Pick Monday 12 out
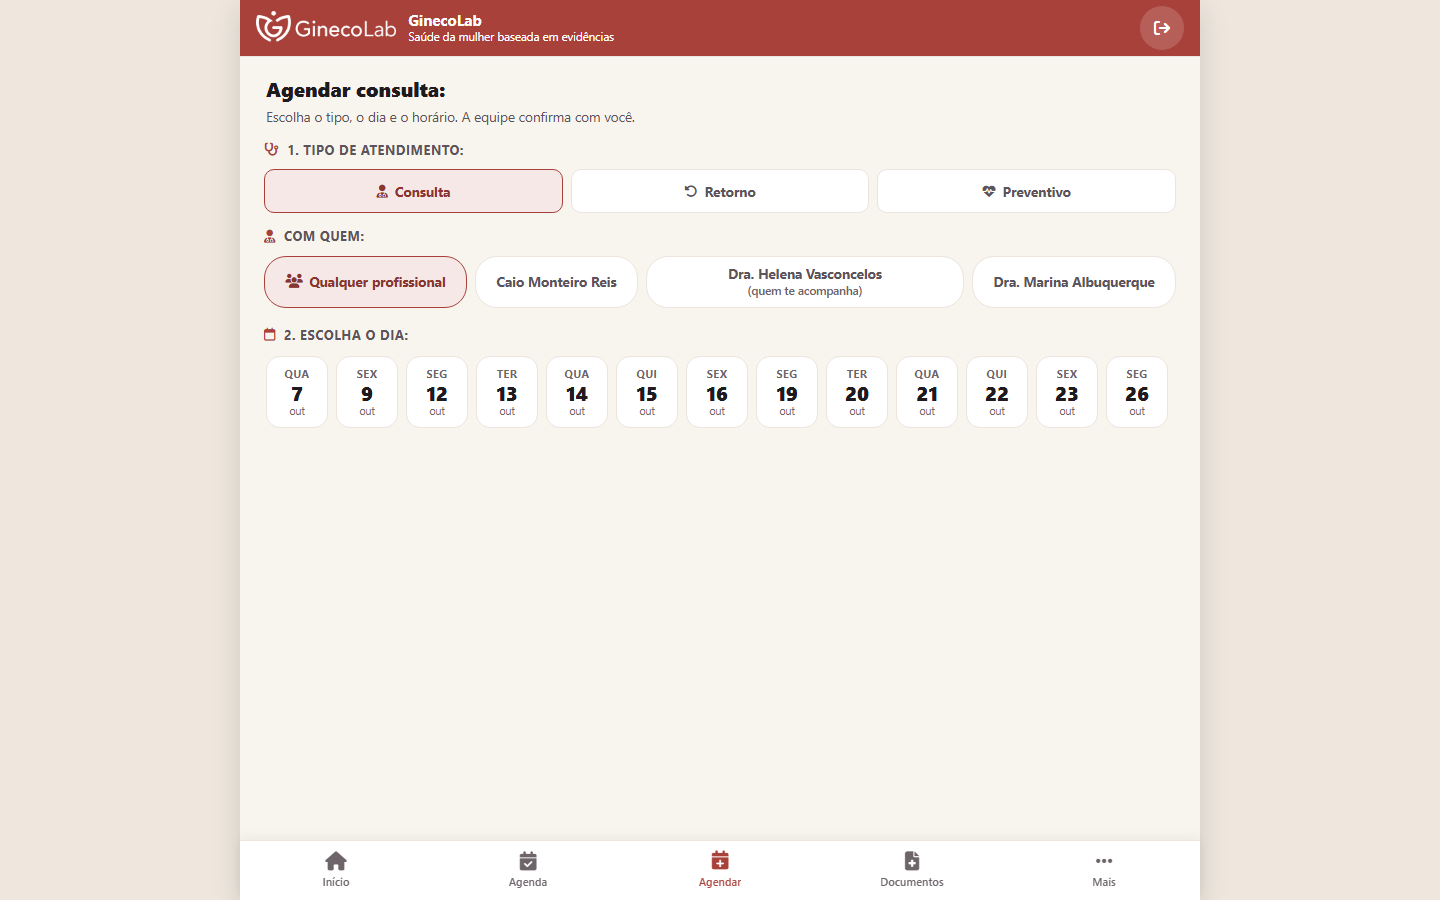This screenshot has height=900, width=1440. pyautogui.click(x=437, y=392)
